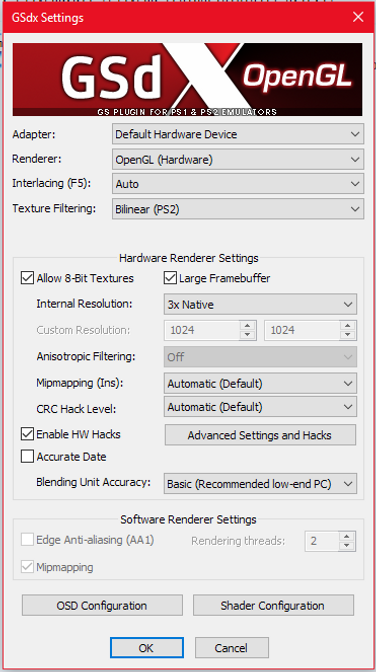Viewport: 376px width, 672px height.
Task: Click the second Custom Resolution field
Action: point(303,330)
